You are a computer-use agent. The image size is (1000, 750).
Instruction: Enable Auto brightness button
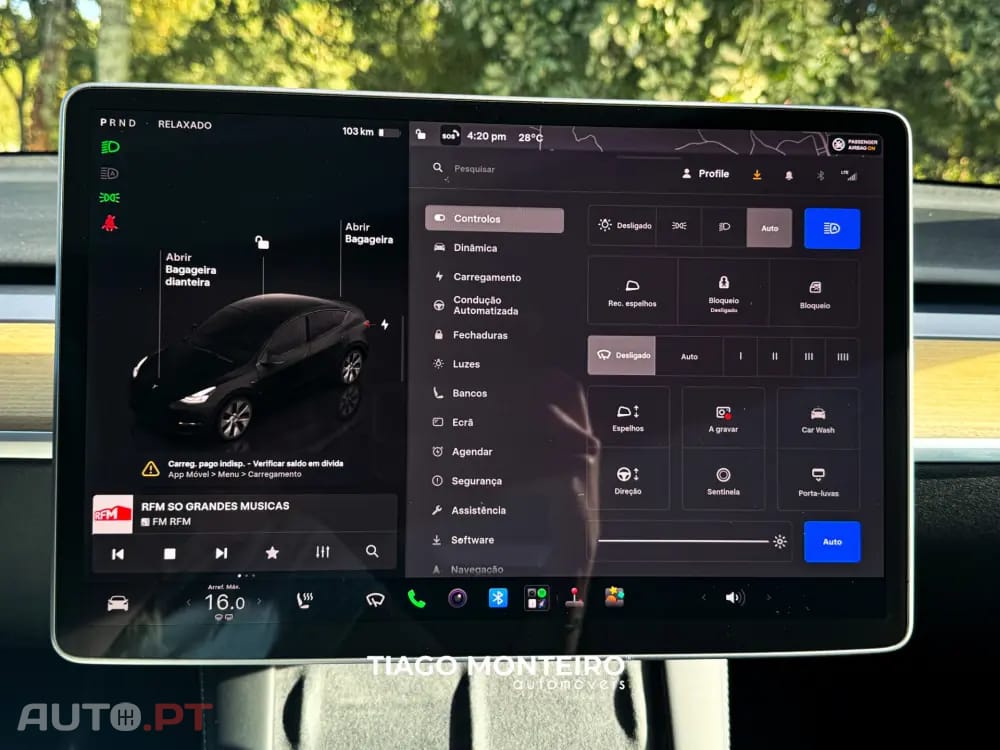[x=832, y=542]
